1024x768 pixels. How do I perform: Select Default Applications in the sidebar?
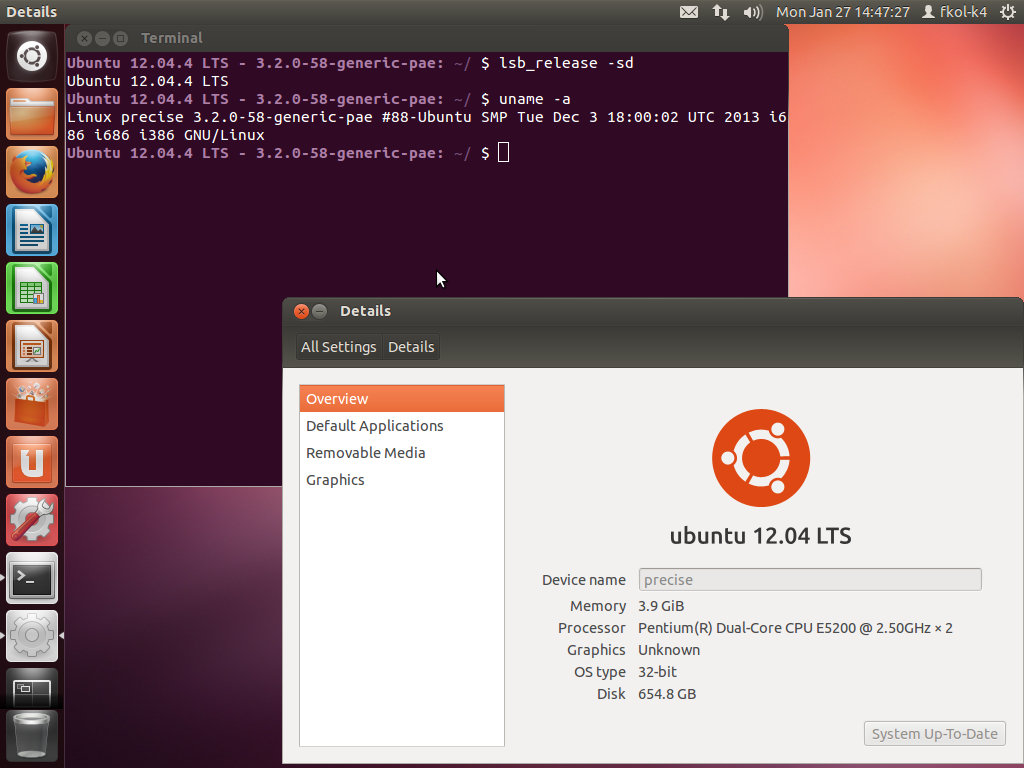click(402, 426)
